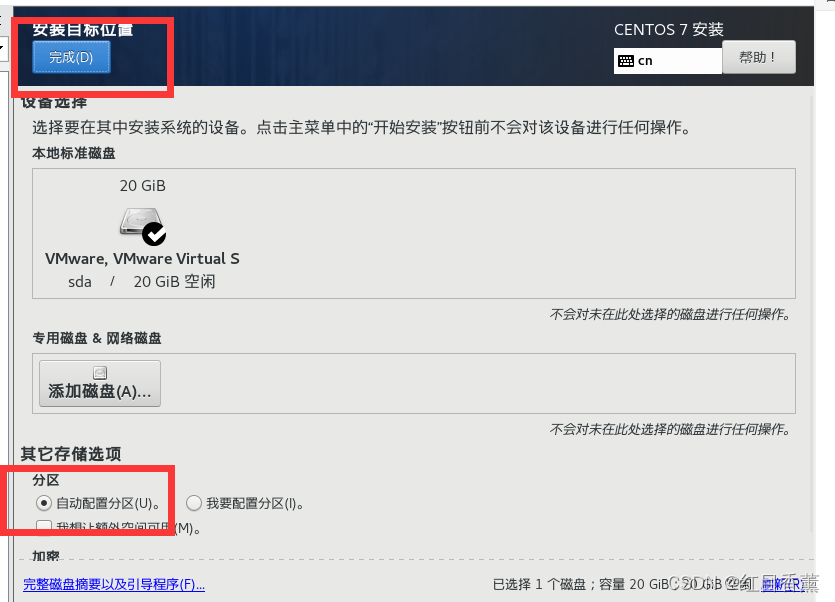
Task: Click the vertical scrollbar on the right
Action: coord(811,313)
